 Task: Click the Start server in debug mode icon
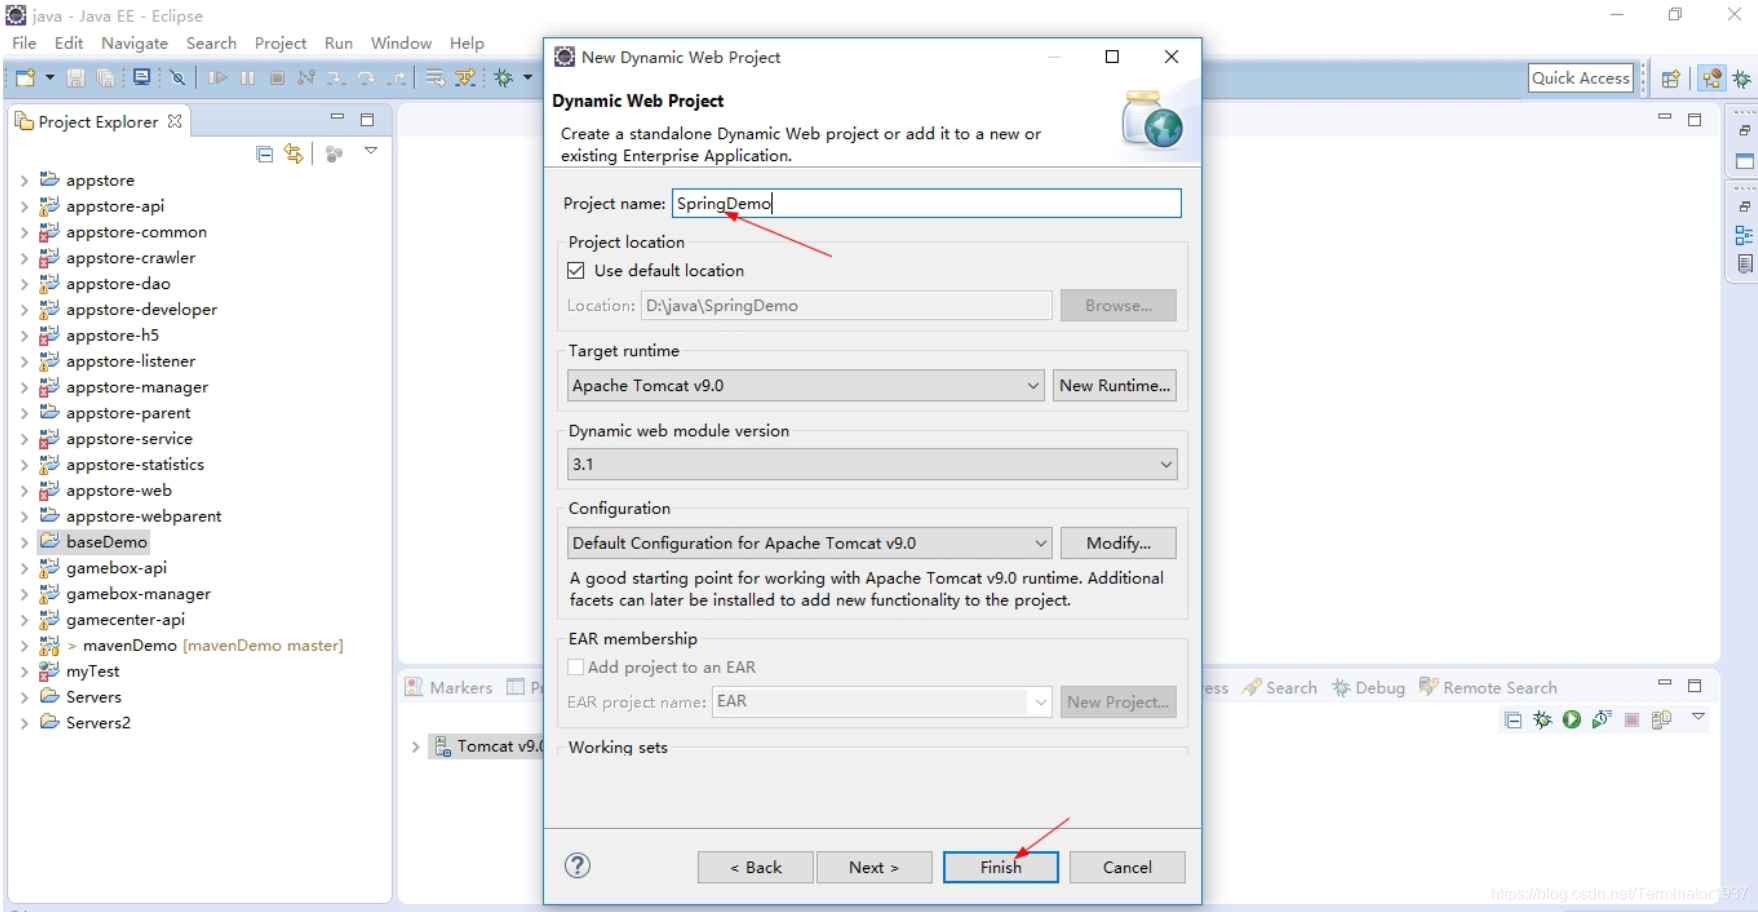[x=1543, y=719]
